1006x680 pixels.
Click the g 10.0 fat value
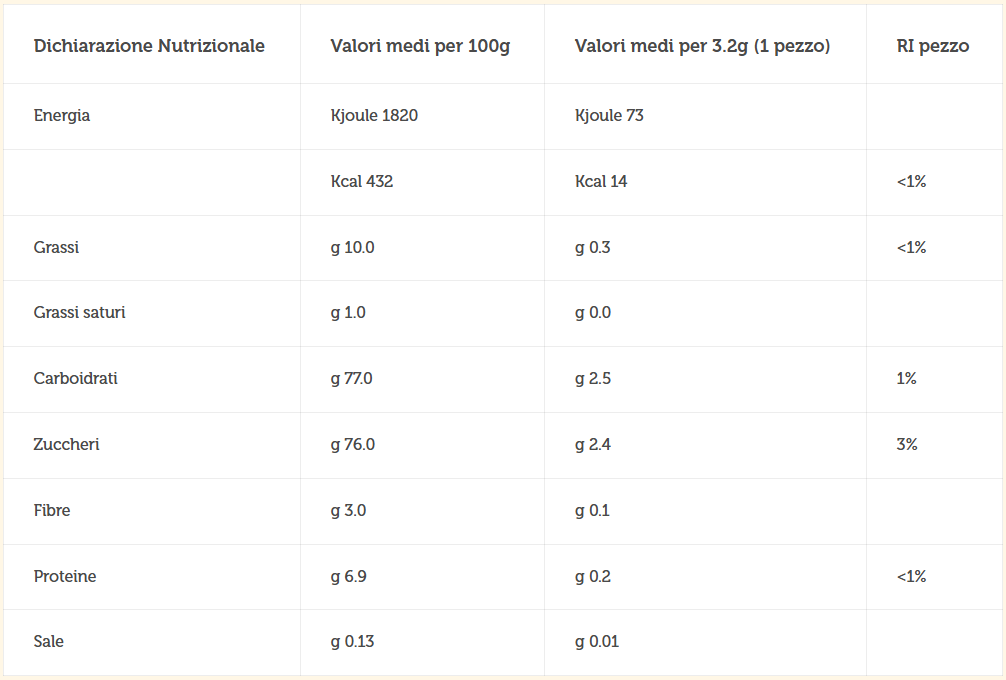(x=352, y=248)
